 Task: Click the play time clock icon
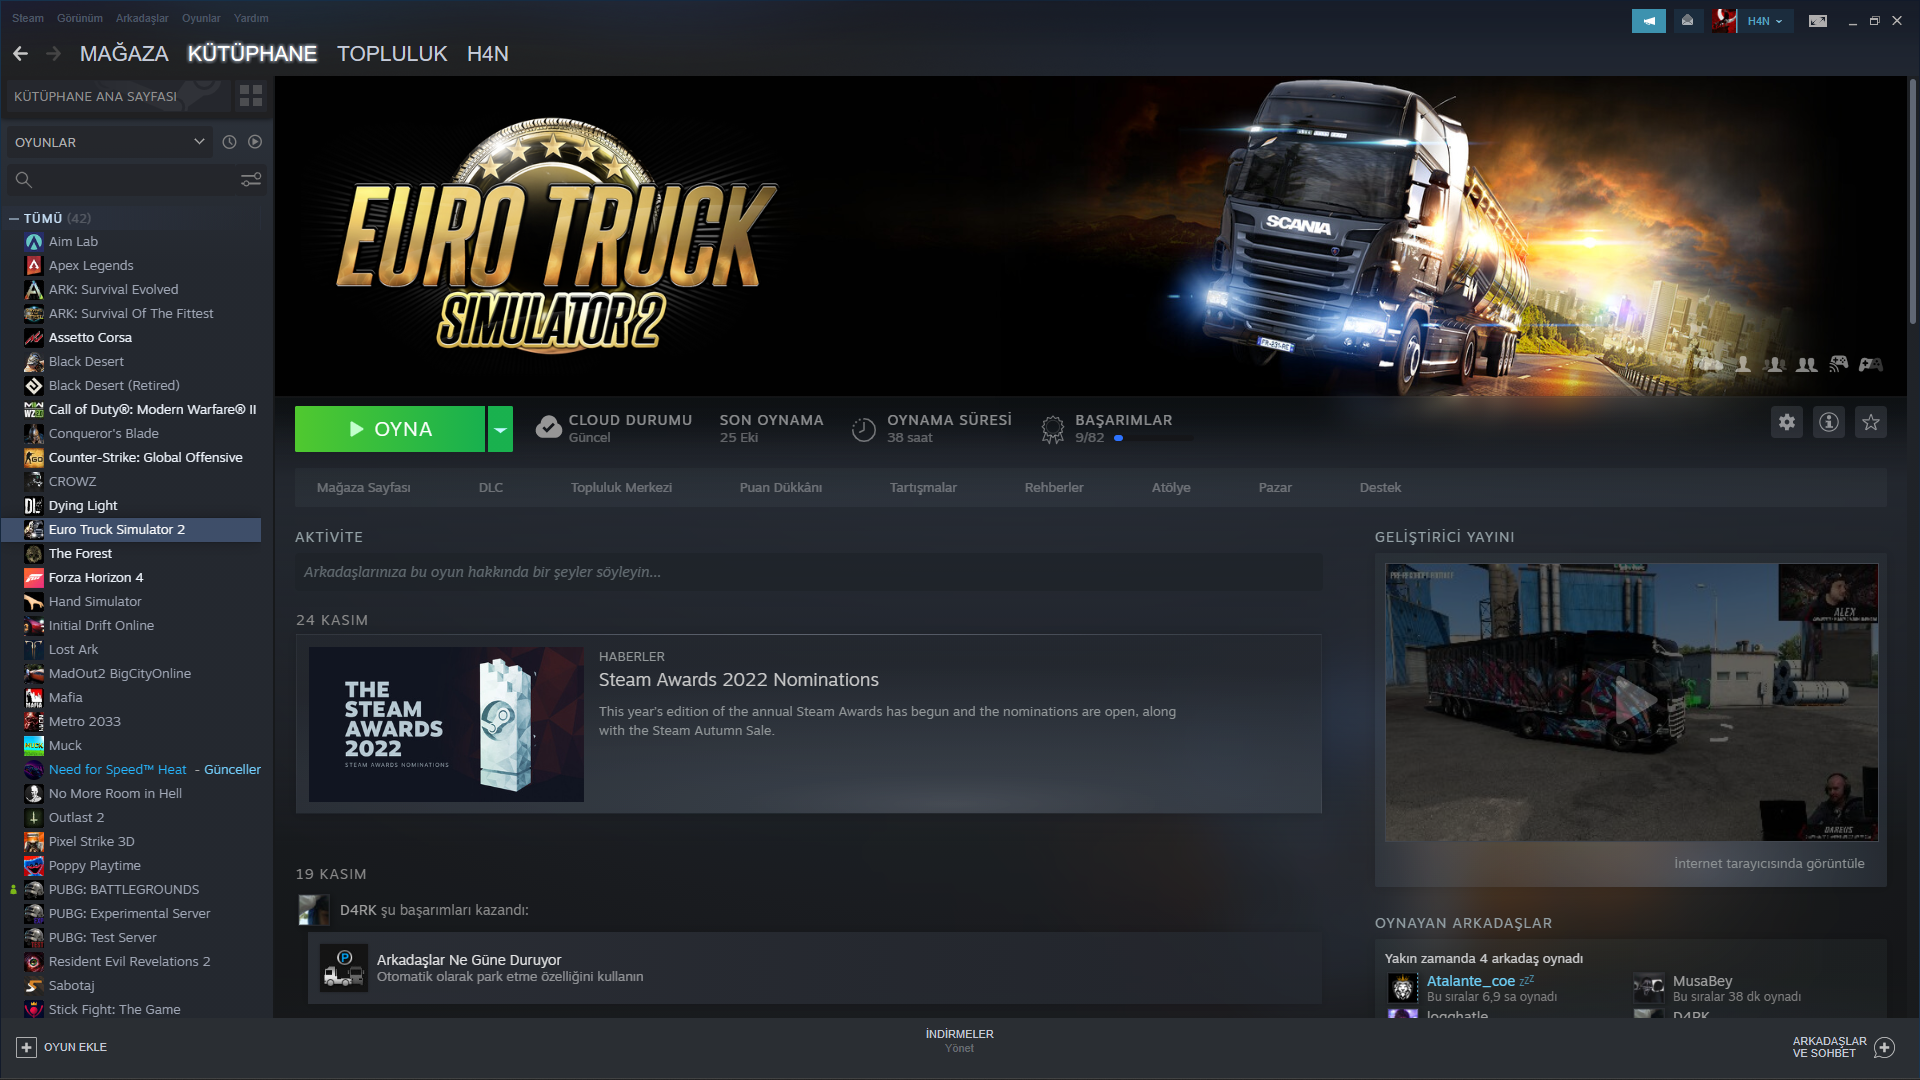863,429
